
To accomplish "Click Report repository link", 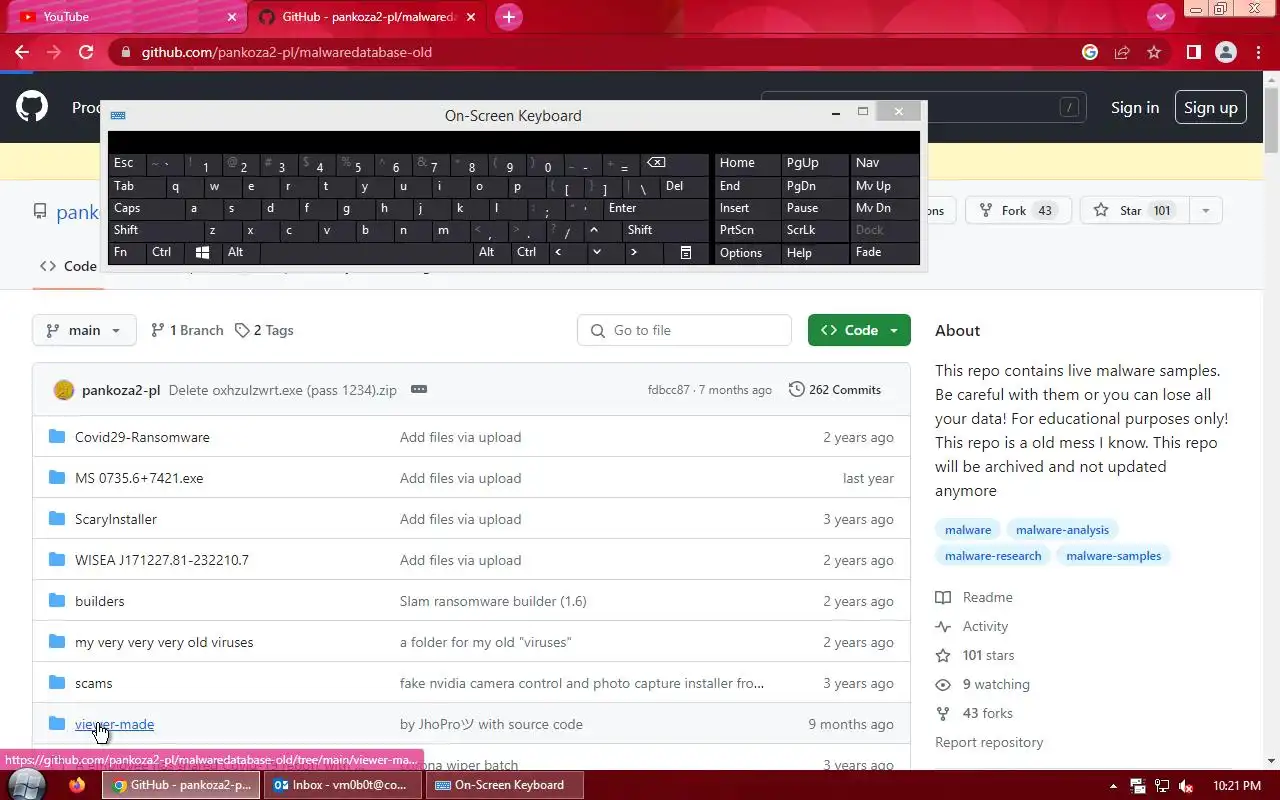I will [989, 742].
